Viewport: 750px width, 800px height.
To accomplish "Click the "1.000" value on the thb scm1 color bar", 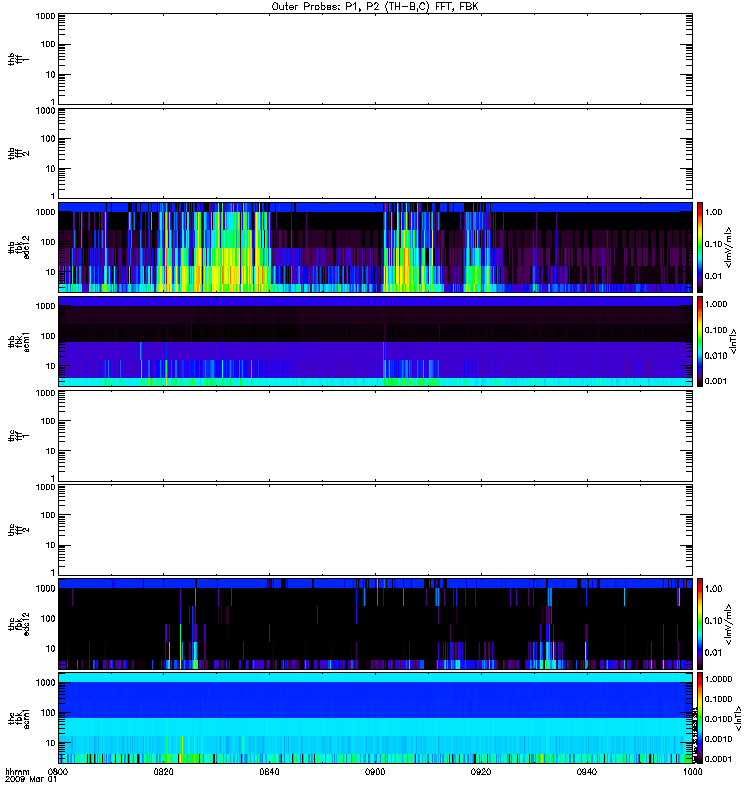I will [x=716, y=304].
